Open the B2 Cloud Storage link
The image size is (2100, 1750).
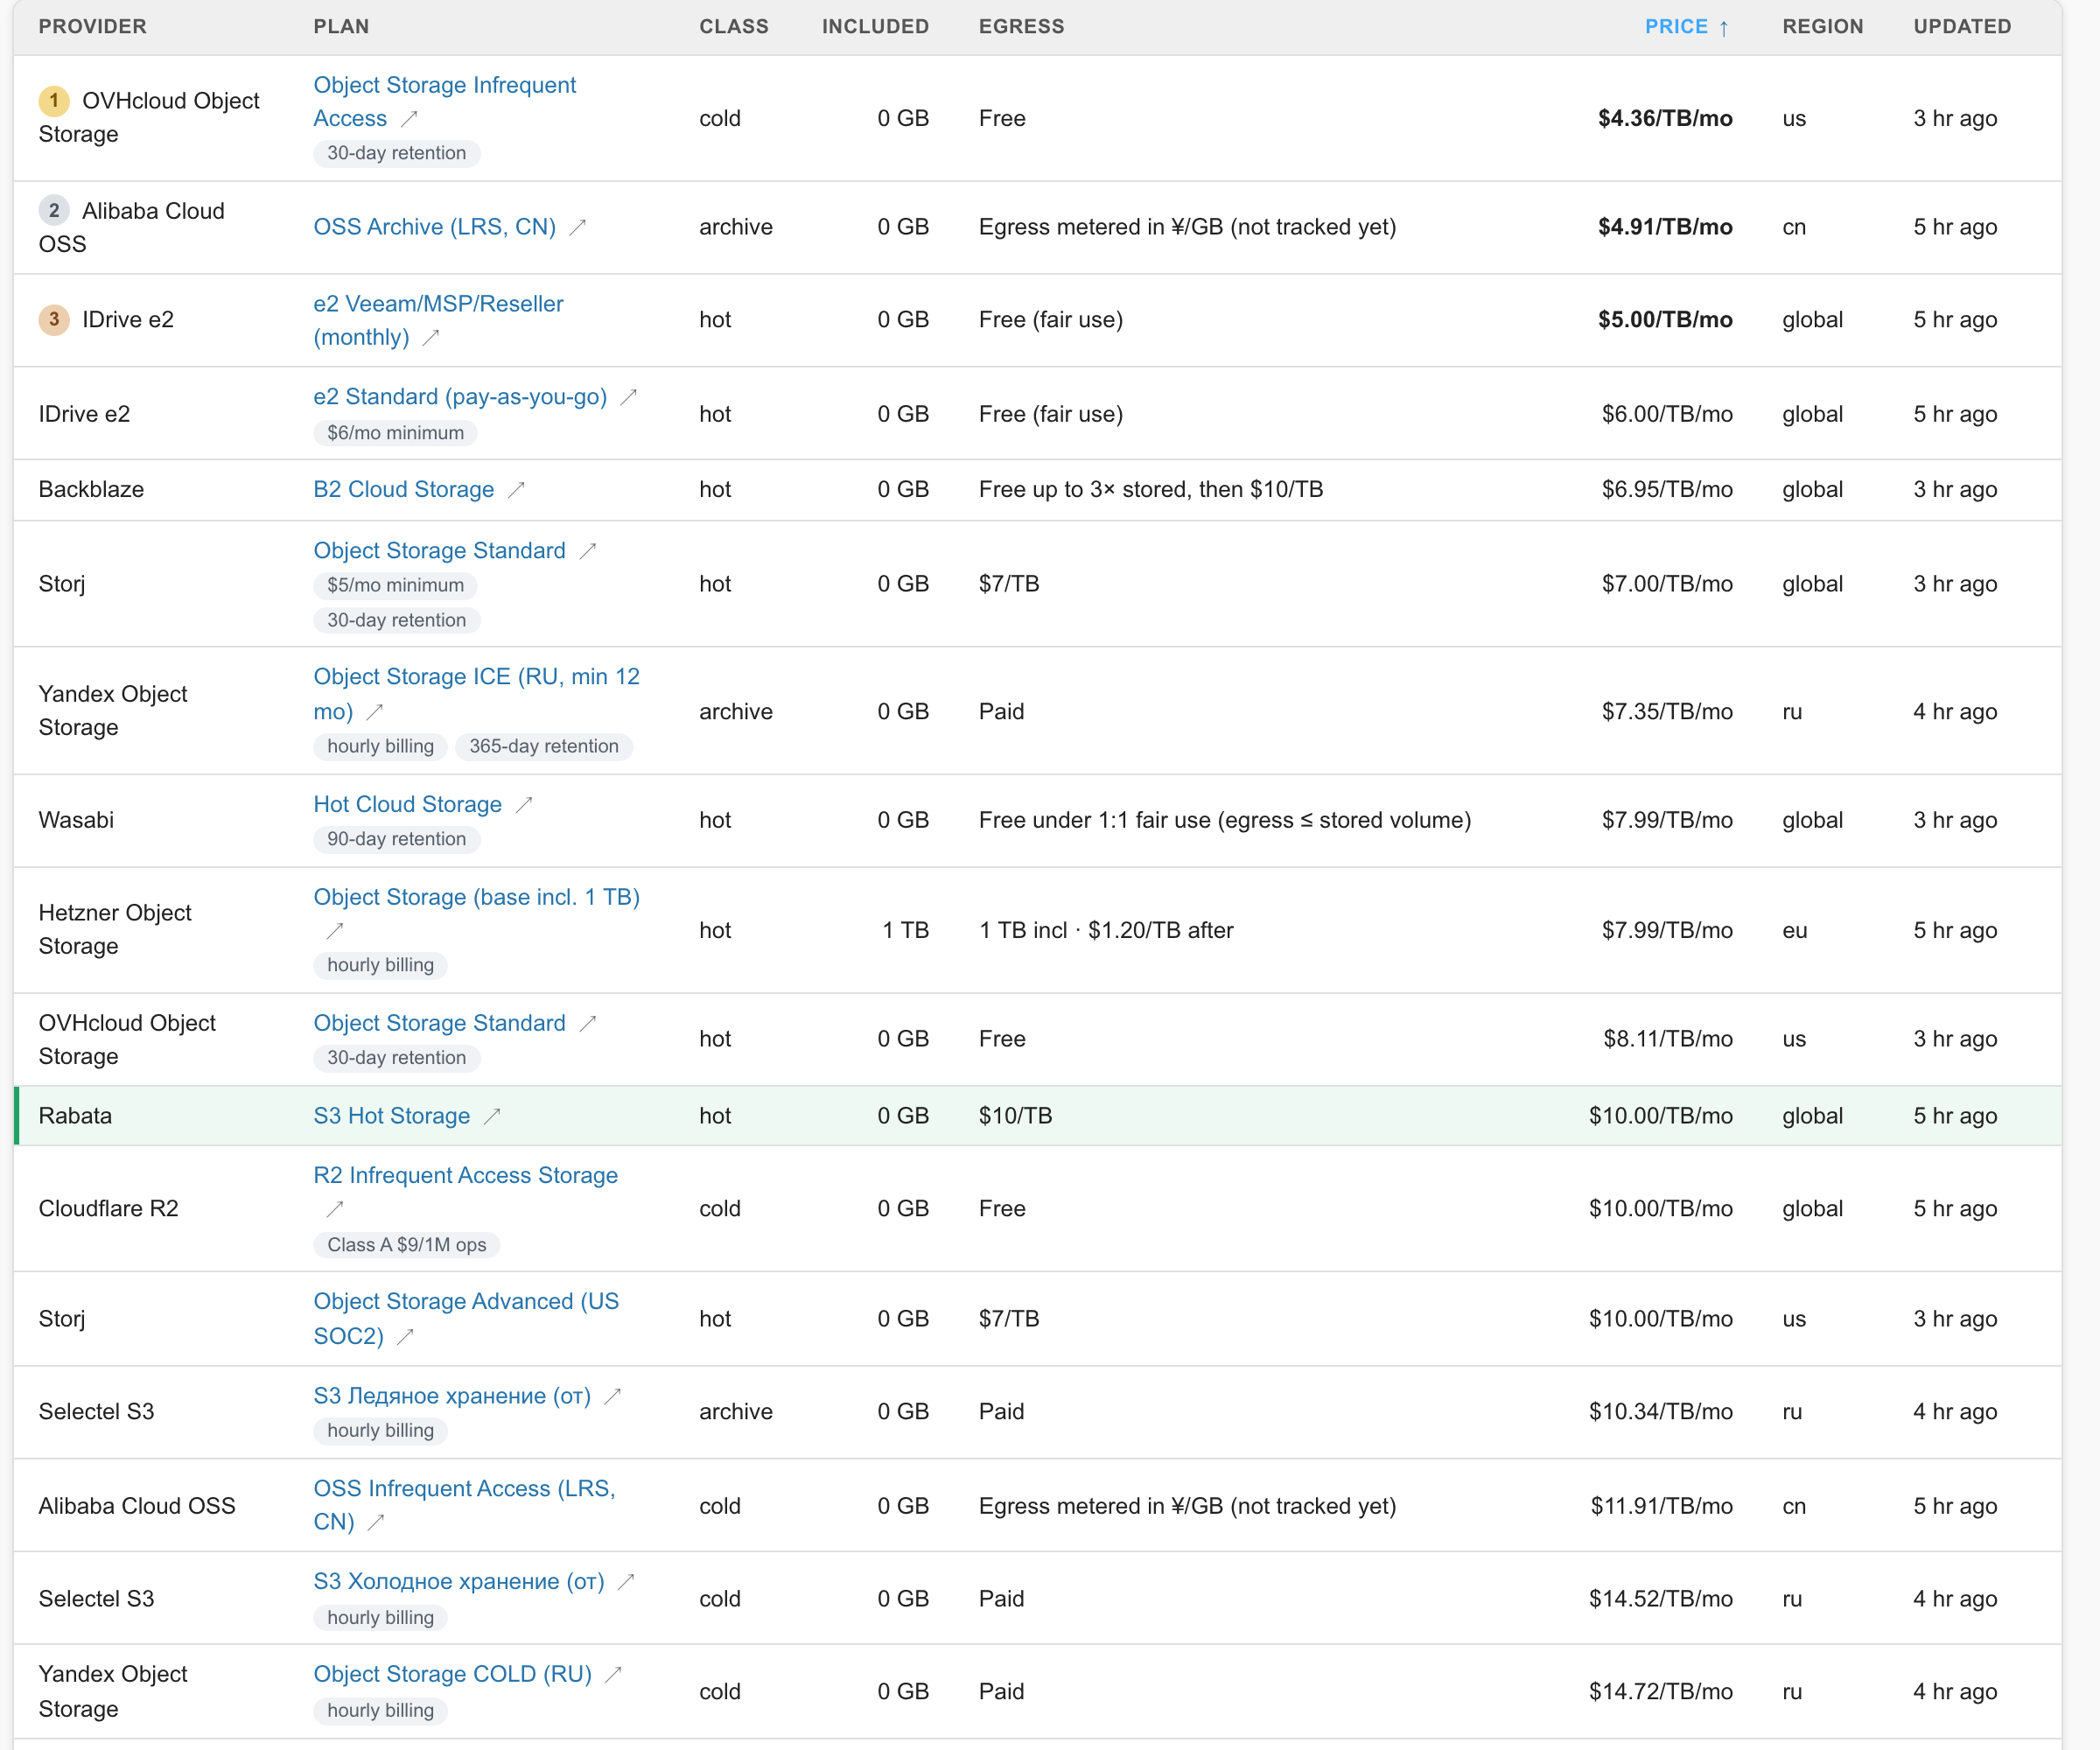tap(403, 490)
